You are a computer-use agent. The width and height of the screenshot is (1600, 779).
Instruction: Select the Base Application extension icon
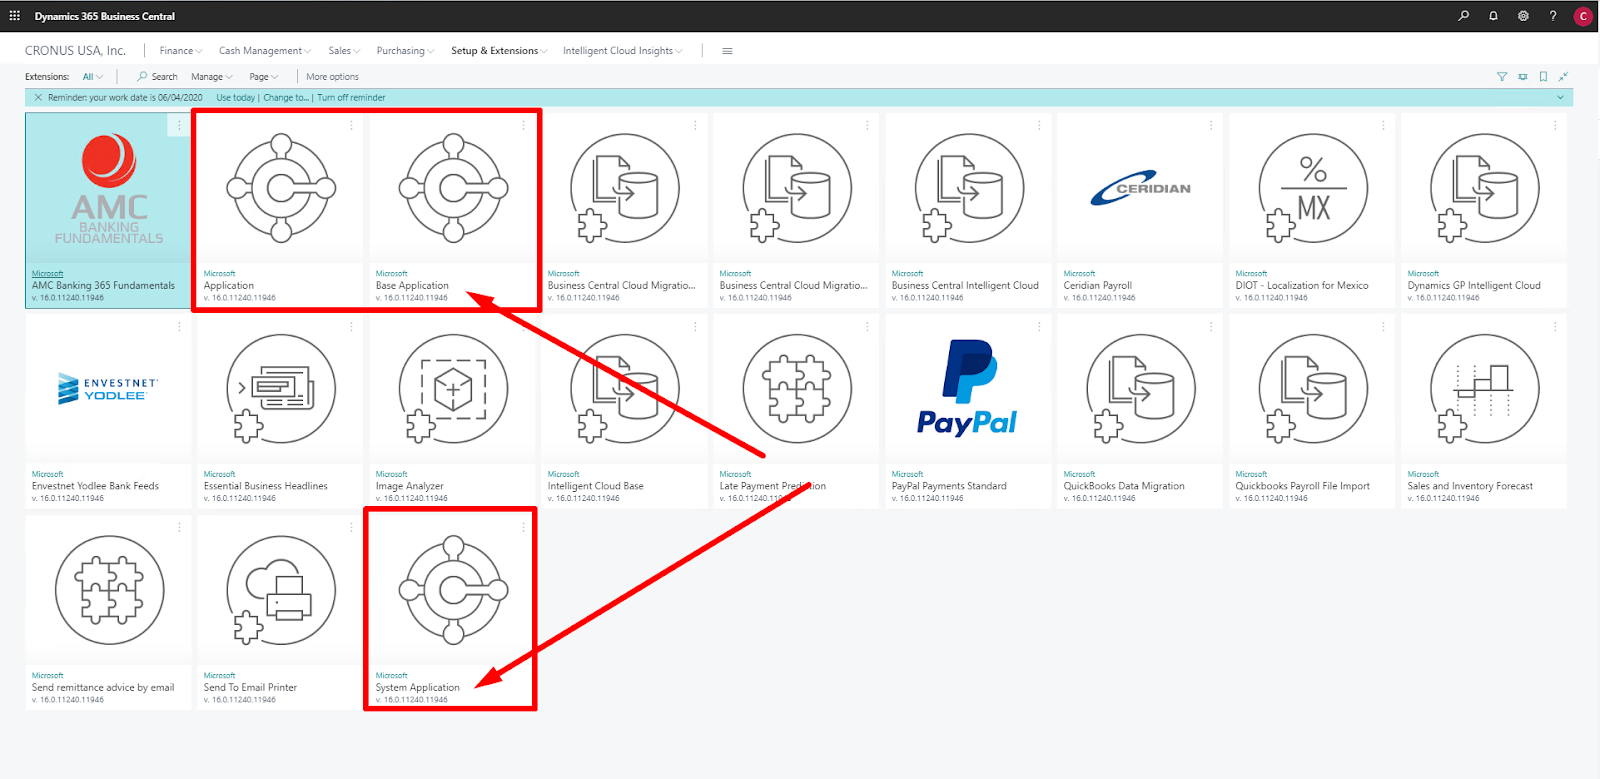453,188
